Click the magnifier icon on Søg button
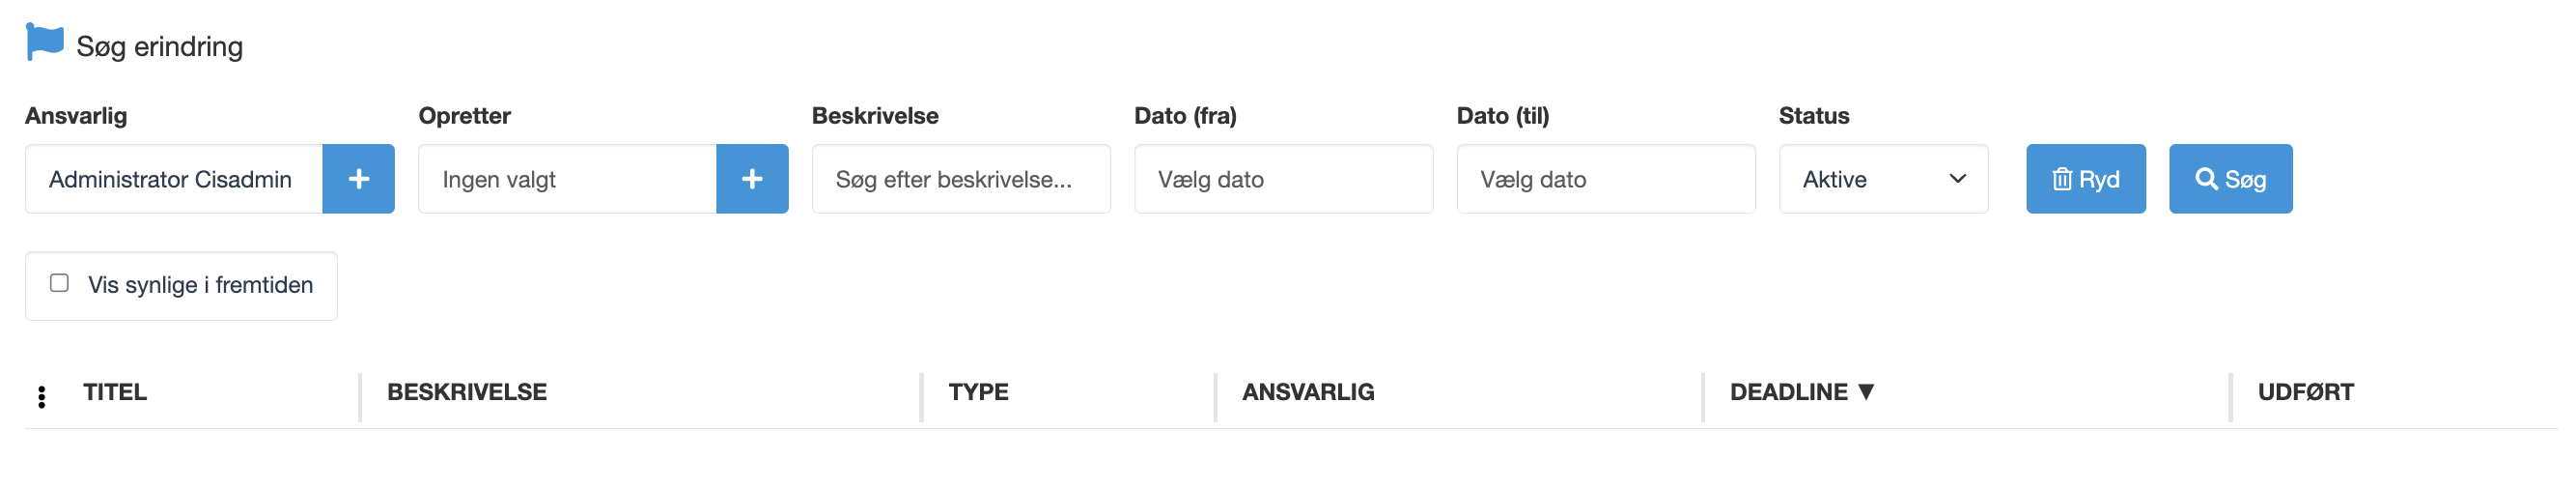2576x489 pixels. [x=2205, y=179]
